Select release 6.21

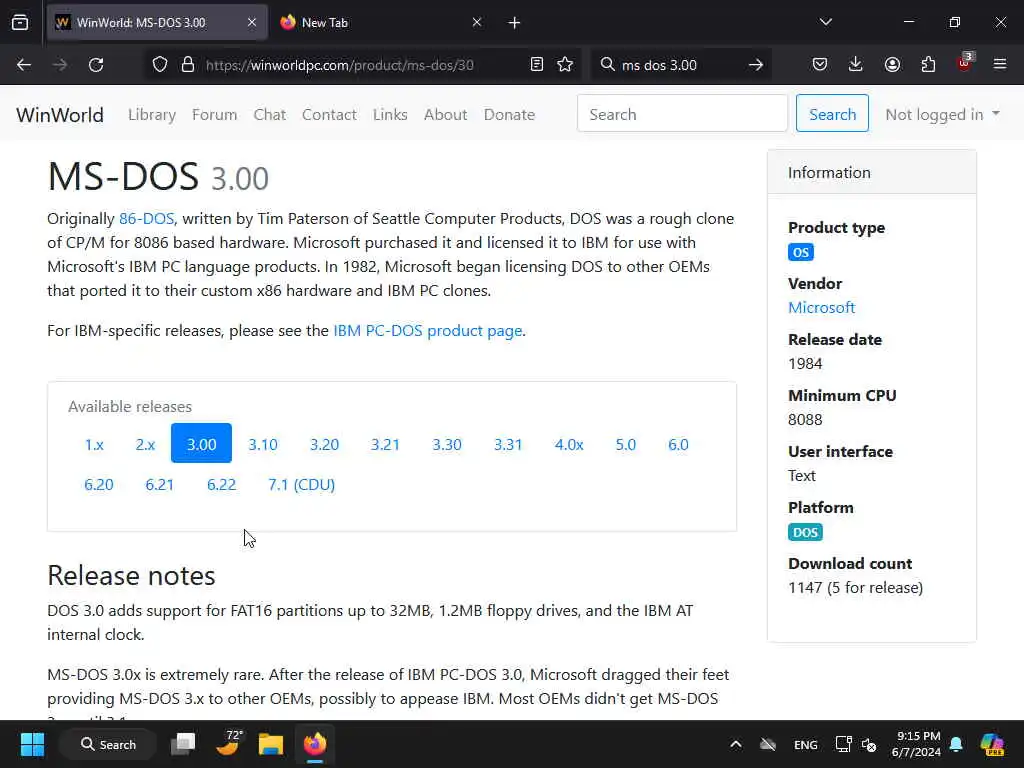(x=159, y=485)
